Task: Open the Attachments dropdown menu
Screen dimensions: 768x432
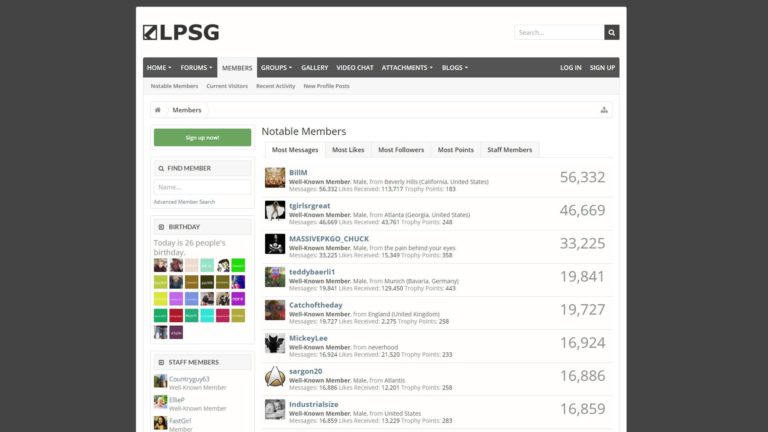Action: tap(407, 67)
